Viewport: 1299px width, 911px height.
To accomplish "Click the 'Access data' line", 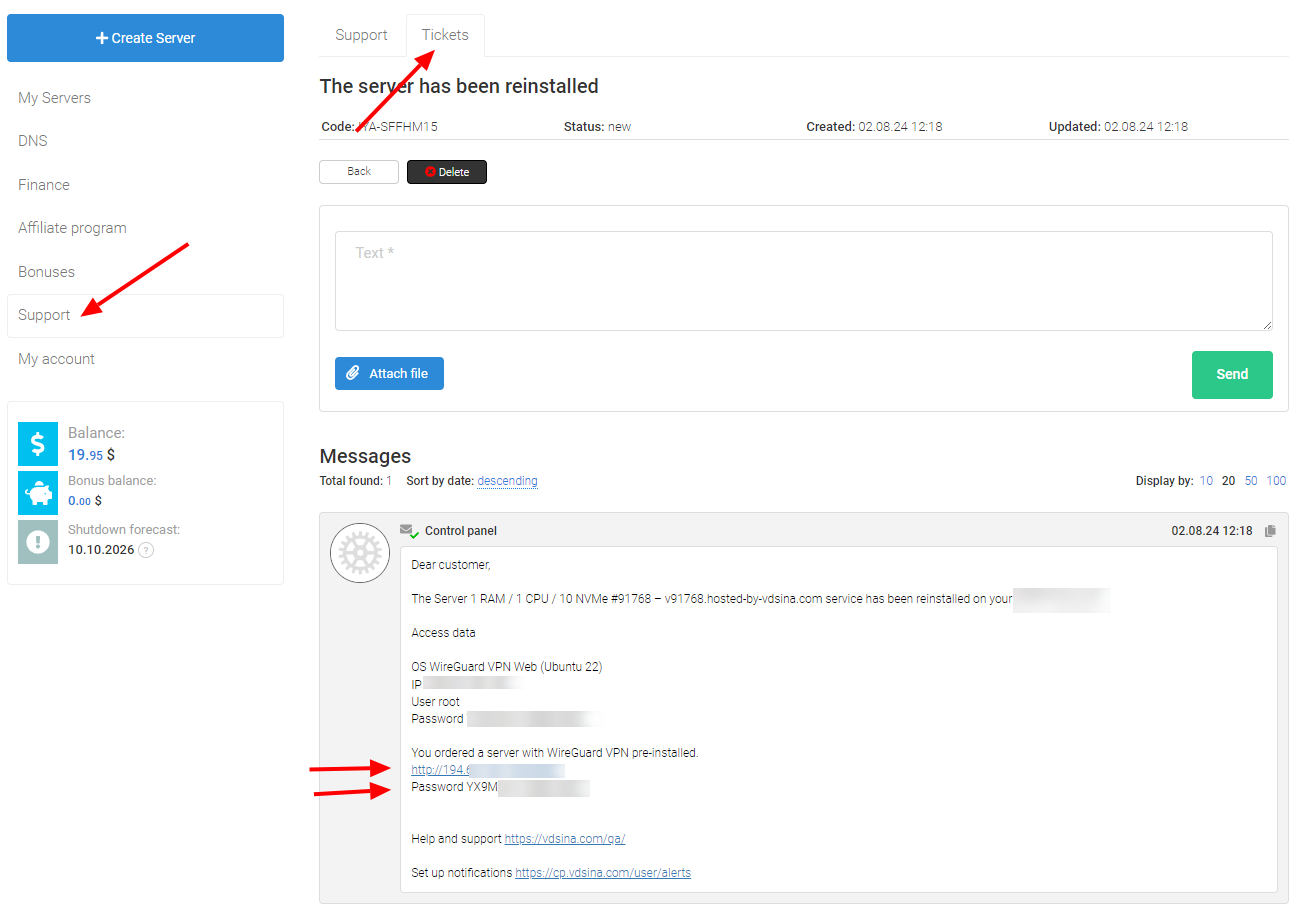I will tap(444, 633).
